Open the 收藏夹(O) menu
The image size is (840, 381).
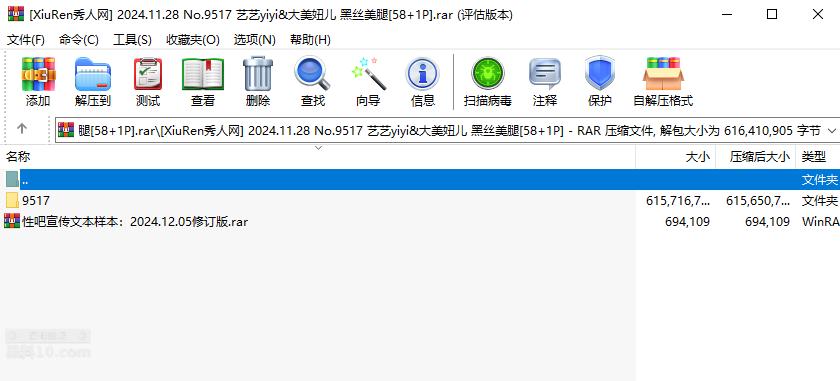(193, 40)
